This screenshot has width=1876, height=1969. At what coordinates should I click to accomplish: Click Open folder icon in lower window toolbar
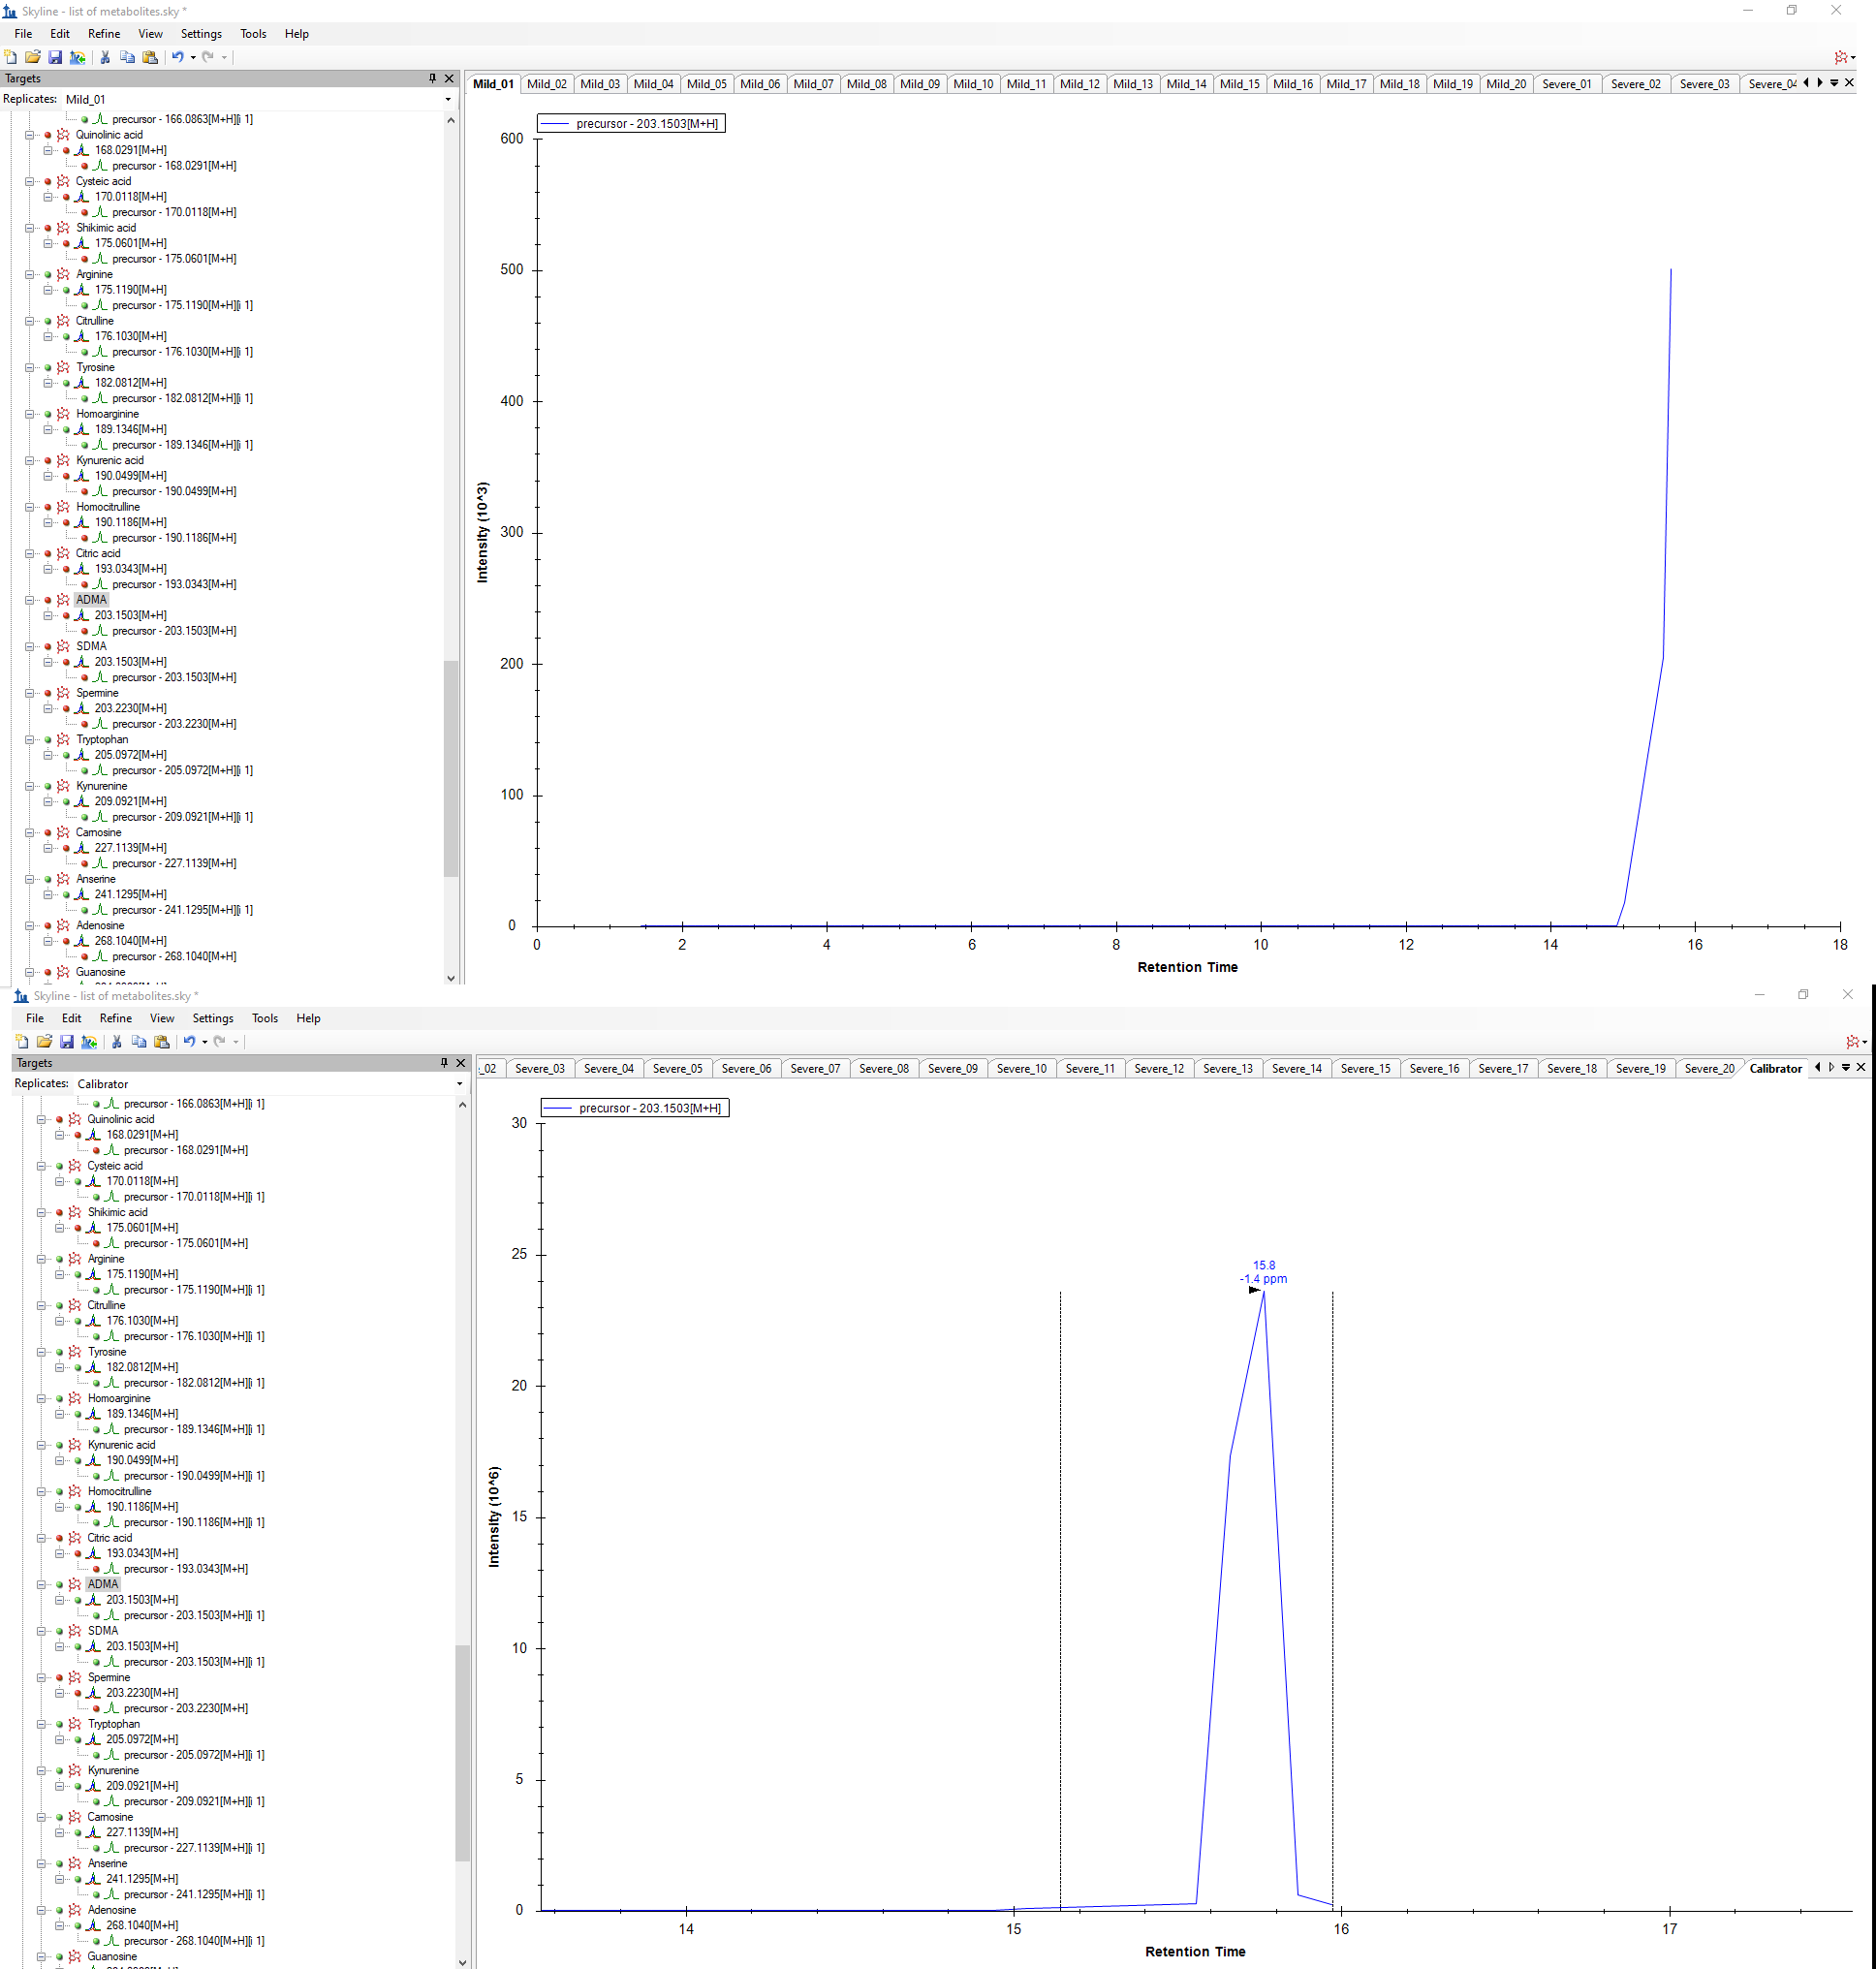44,1042
